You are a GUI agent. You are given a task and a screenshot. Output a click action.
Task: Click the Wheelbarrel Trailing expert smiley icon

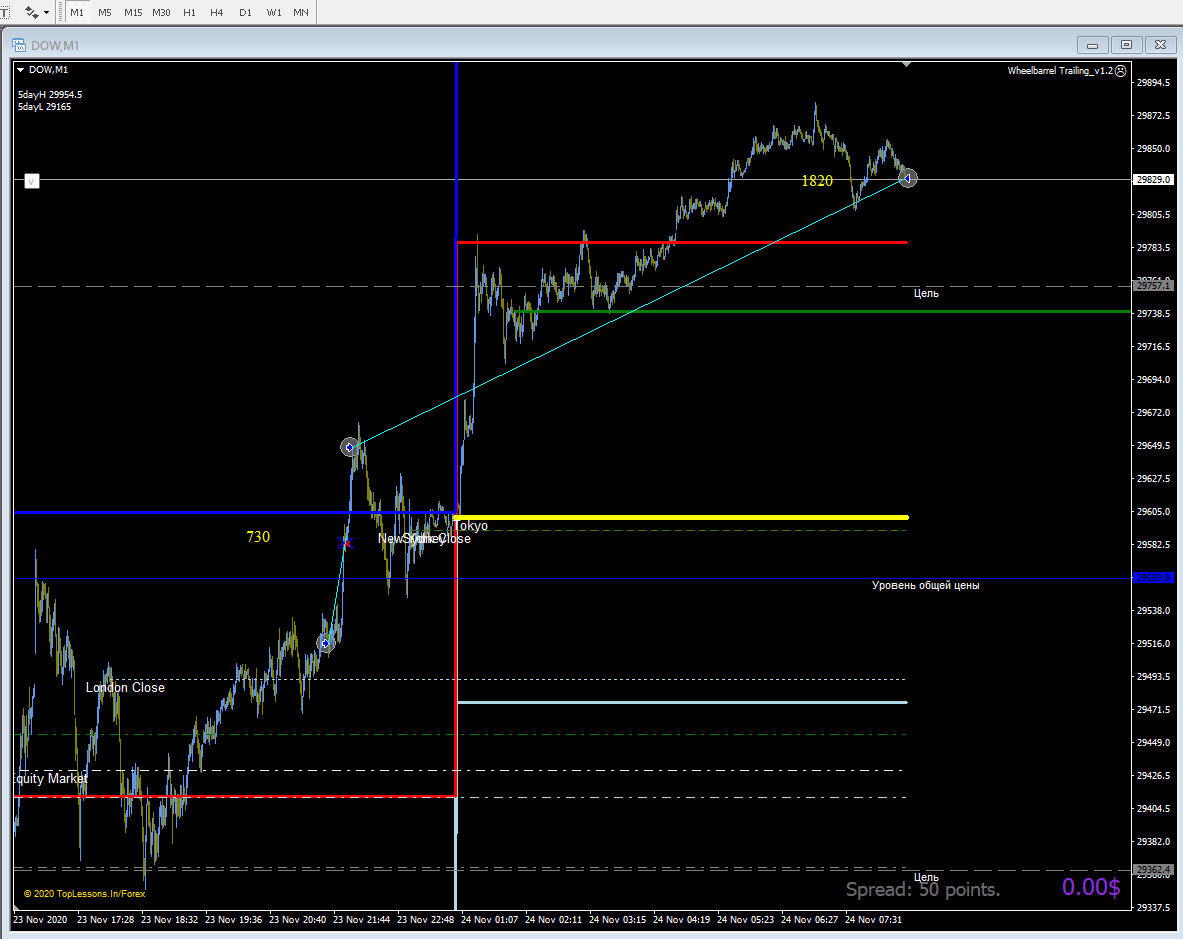tap(1120, 71)
